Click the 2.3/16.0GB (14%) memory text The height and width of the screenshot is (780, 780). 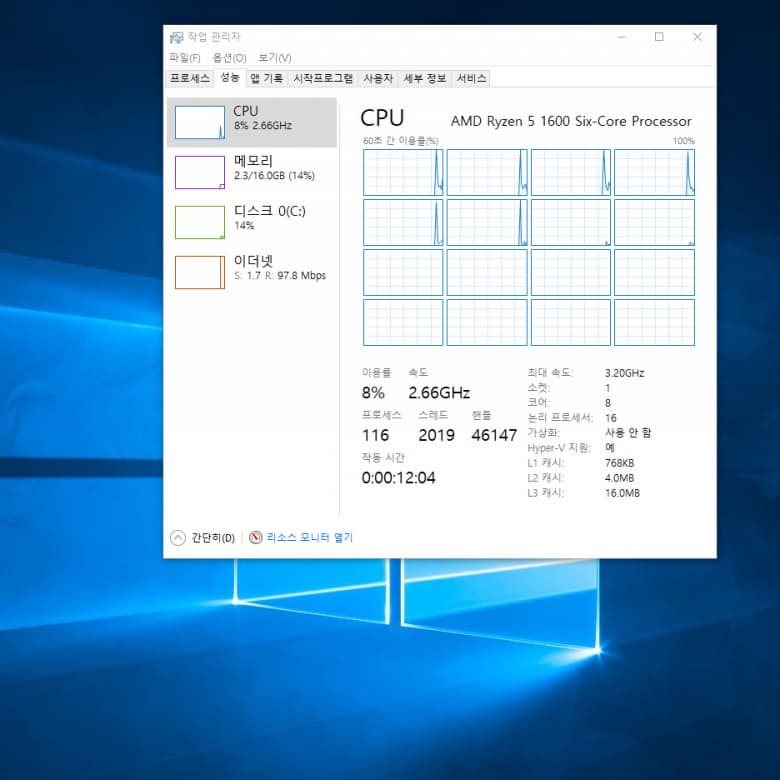(x=274, y=176)
